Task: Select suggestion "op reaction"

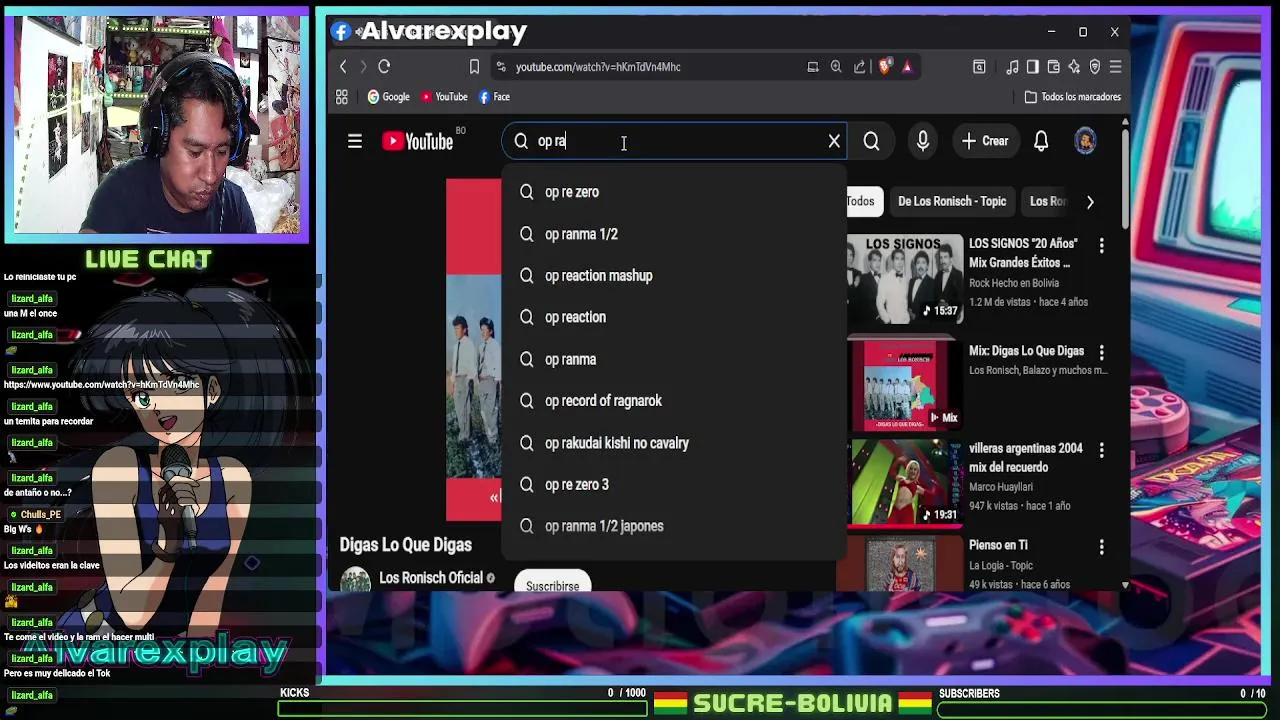Action: tap(673, 317)
